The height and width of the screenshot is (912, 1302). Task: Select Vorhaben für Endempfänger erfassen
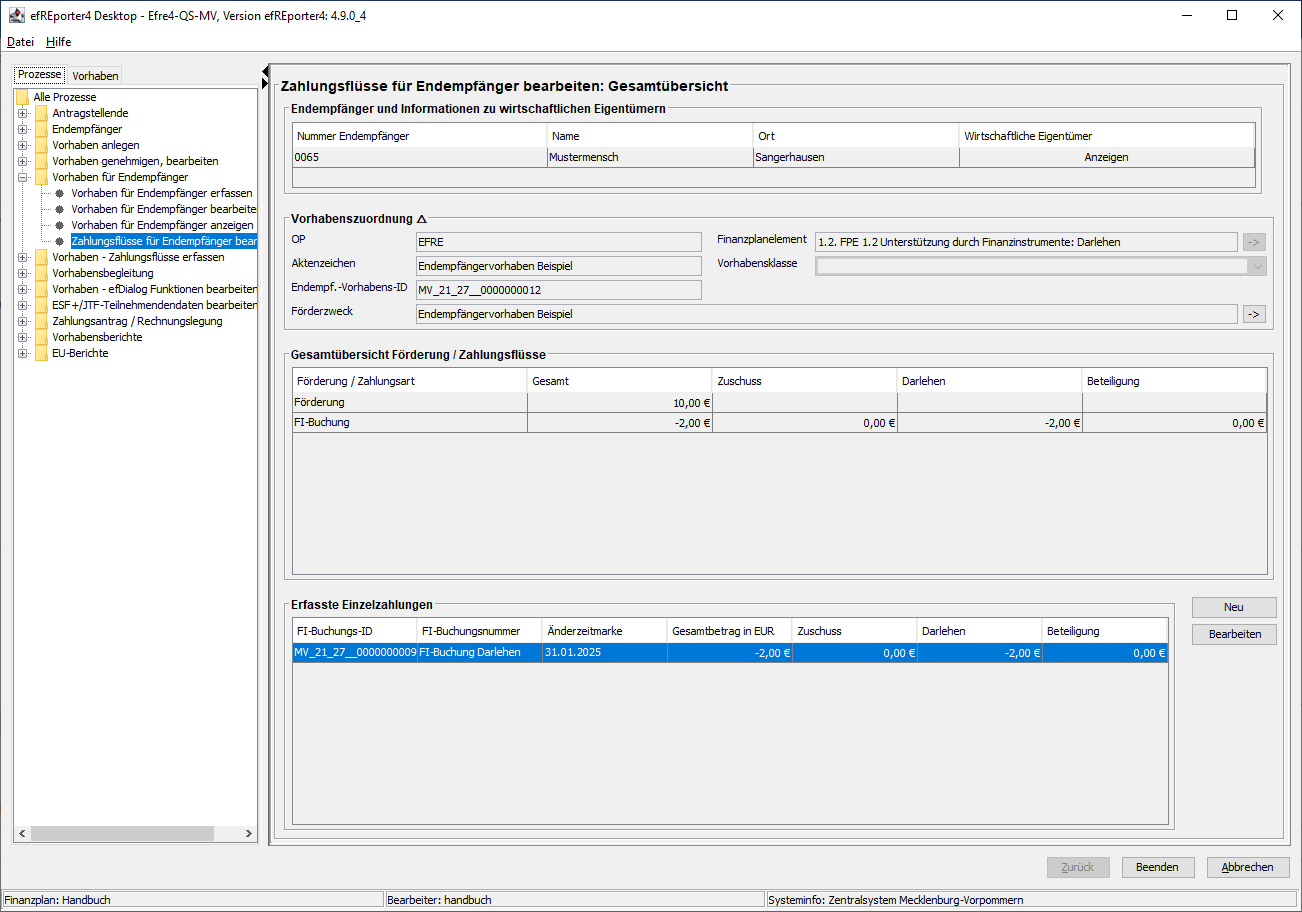pos(162,193)
